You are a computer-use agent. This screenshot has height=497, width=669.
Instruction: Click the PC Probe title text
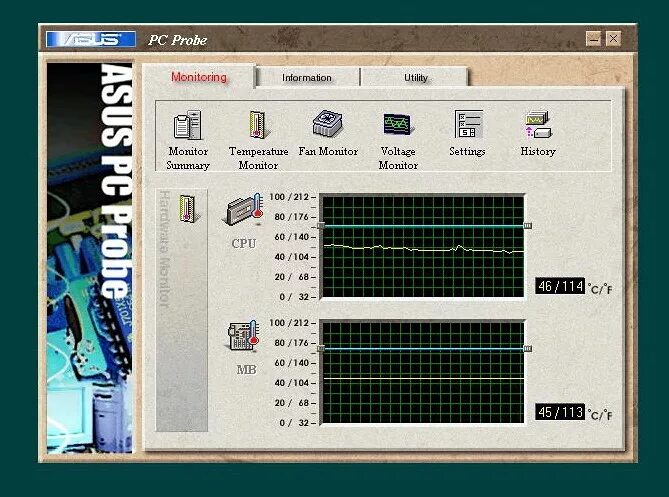[177, 40]
